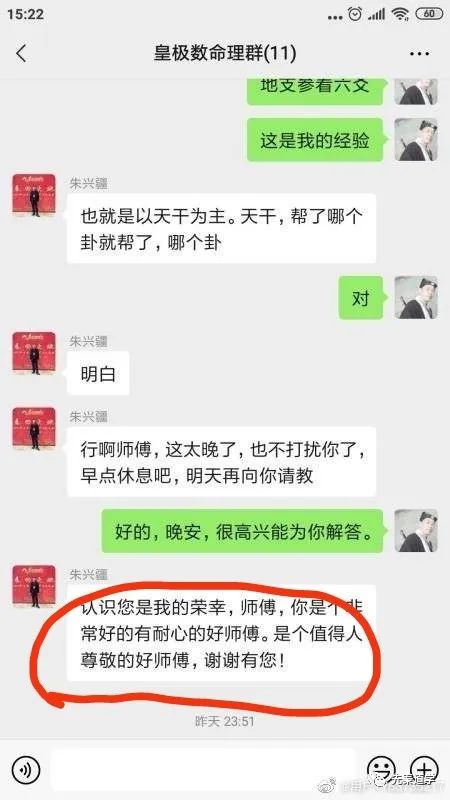This screenshot has height=800, width=450.
Task: Tap the green 对 reply bubble
Action: (361, 297)
